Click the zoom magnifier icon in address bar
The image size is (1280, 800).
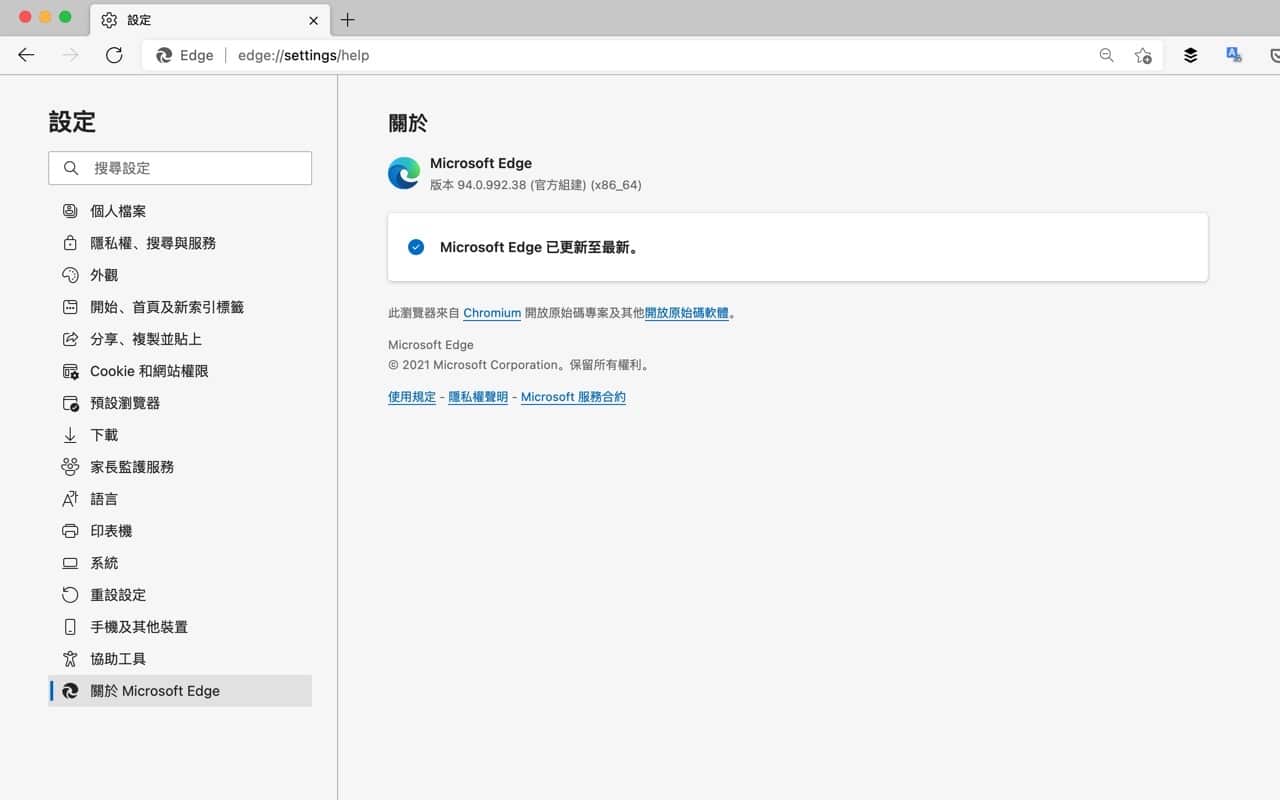pyautogui.click(x=1106, y=55)
